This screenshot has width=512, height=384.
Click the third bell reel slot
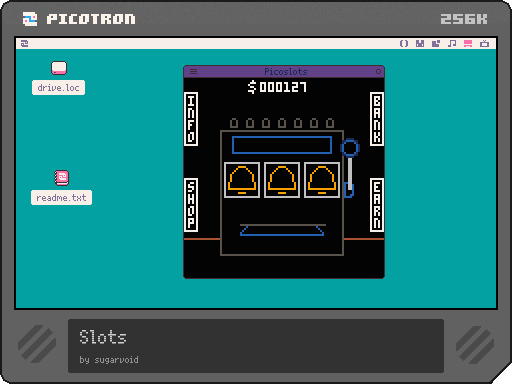click(x=322, y=180)
